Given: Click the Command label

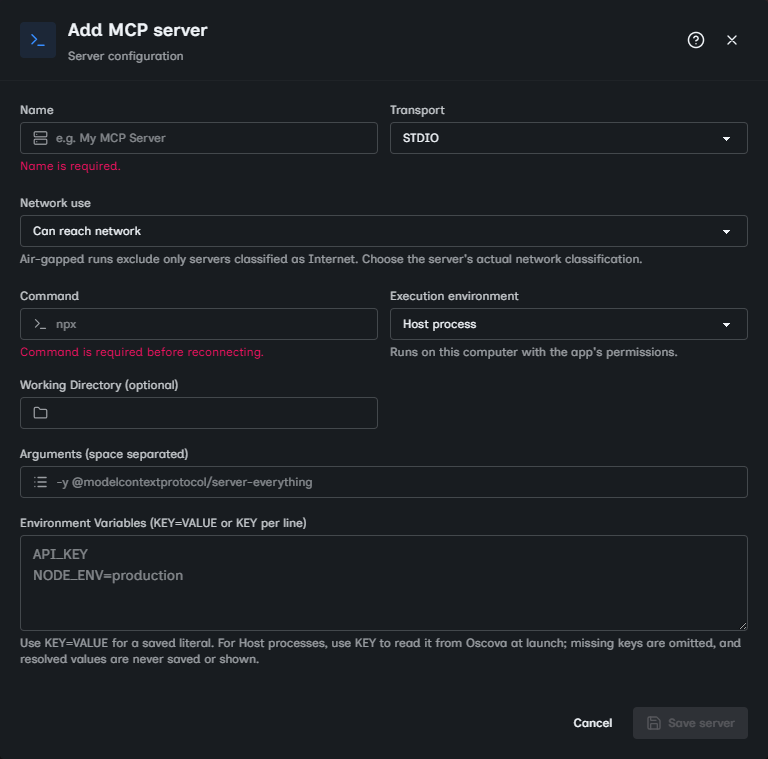Looking at the screenshot, I should pos(49,296).
